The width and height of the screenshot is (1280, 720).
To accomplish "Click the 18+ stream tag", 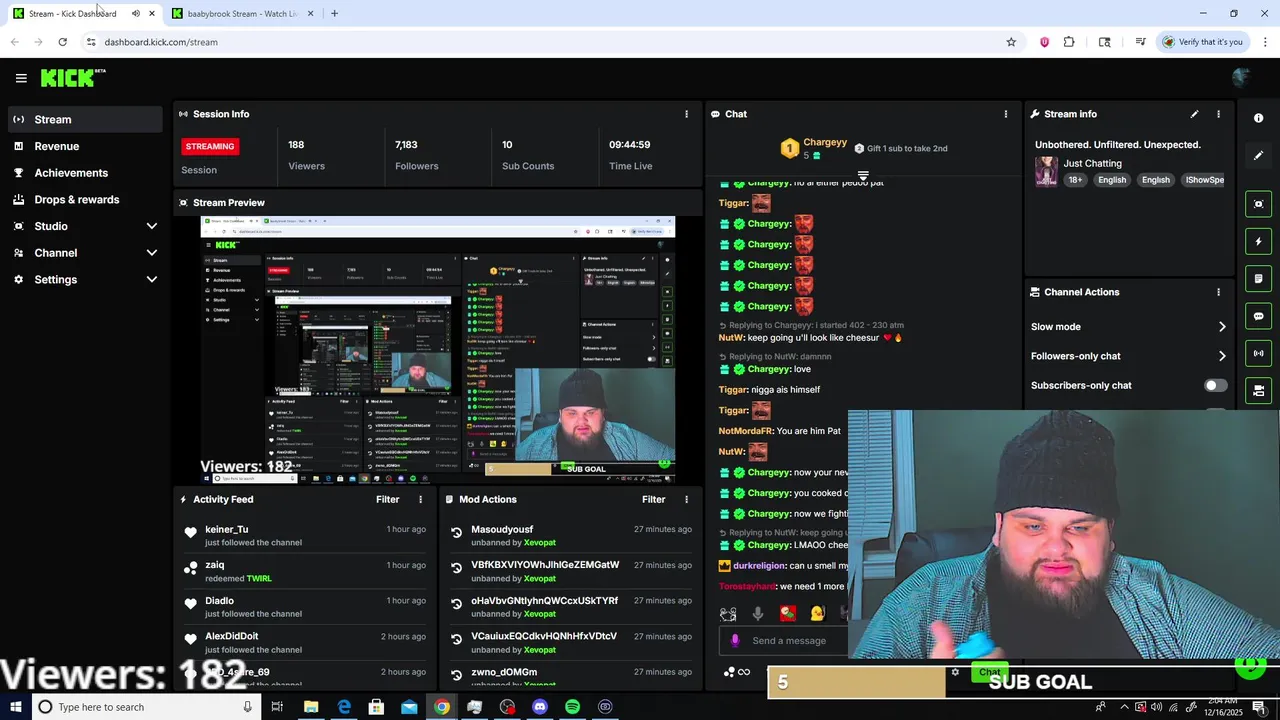I will pos(1075,180).
